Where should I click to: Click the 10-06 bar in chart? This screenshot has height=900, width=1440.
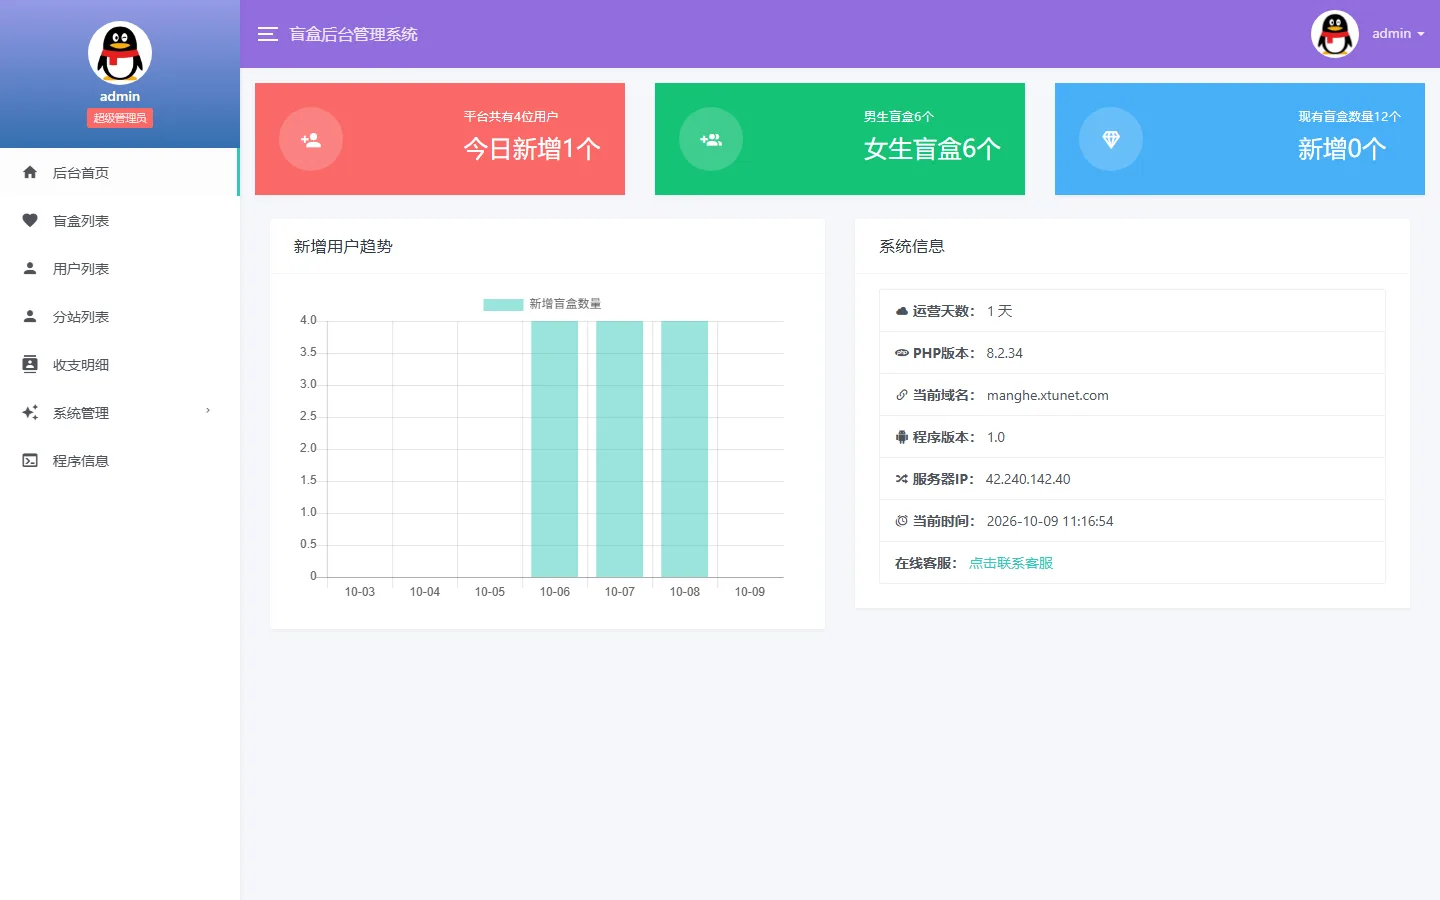(x=554, y=449)
